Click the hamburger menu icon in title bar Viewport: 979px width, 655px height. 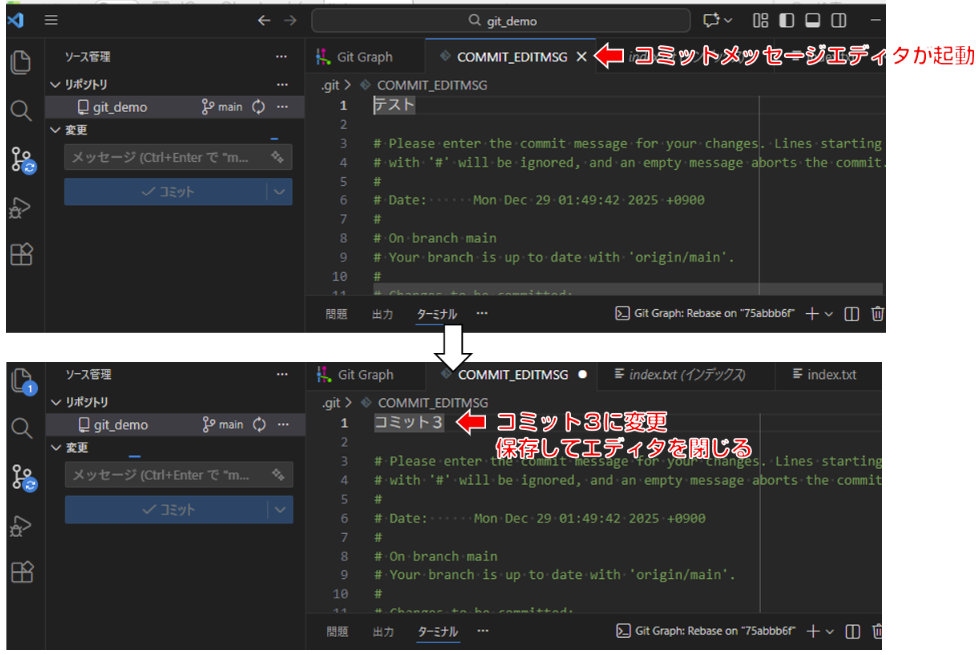[51, 20]
